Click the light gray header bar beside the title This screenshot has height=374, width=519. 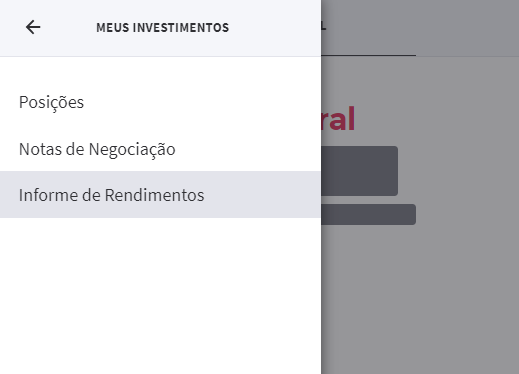coord(275,28)
